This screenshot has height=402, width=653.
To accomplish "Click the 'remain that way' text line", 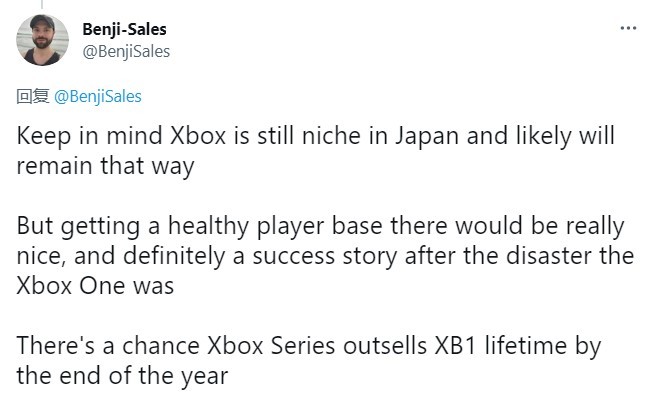I will (105, 167).
